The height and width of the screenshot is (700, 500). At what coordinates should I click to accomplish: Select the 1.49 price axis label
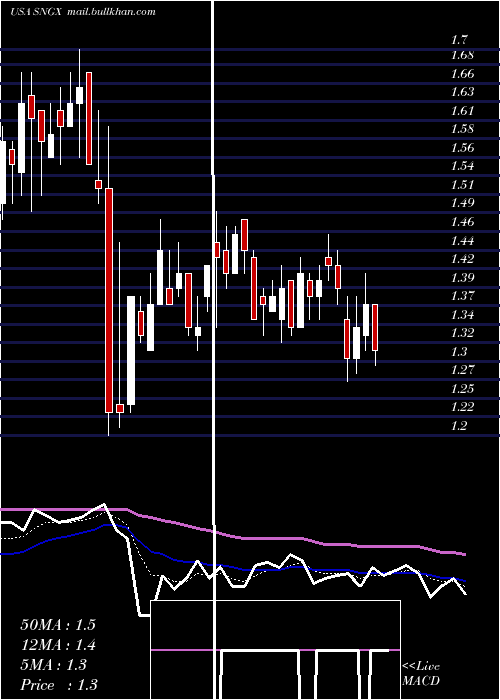coord(462,204)
